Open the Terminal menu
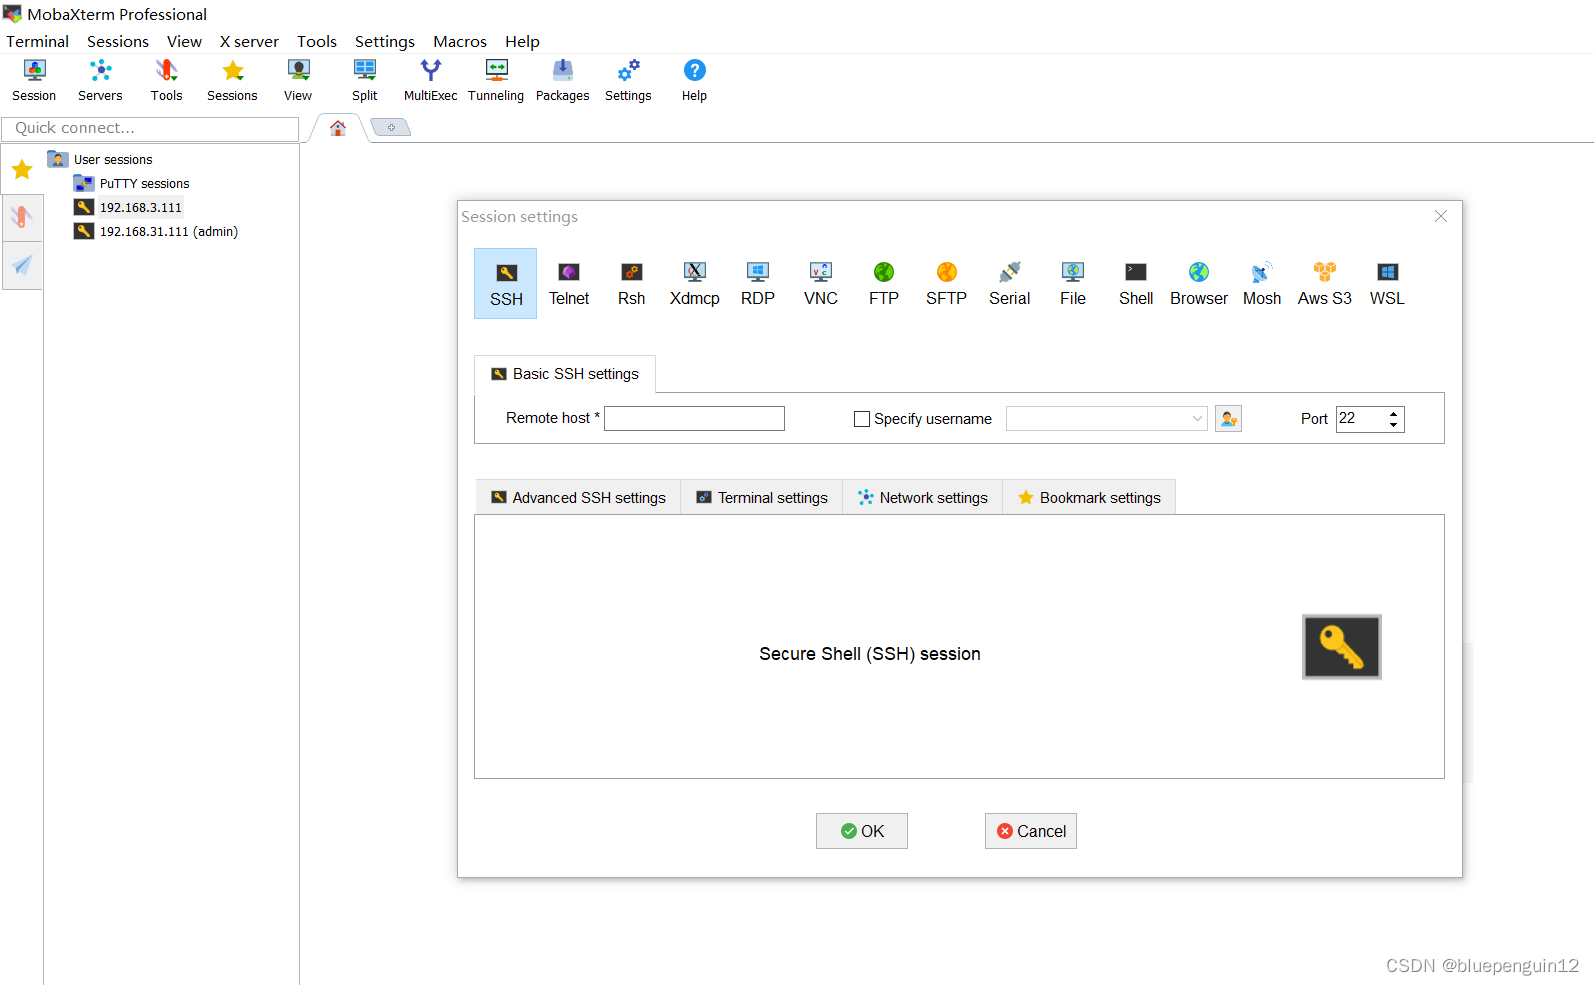This screenshot has width=1594, height=985. click(x=38, y=41)
